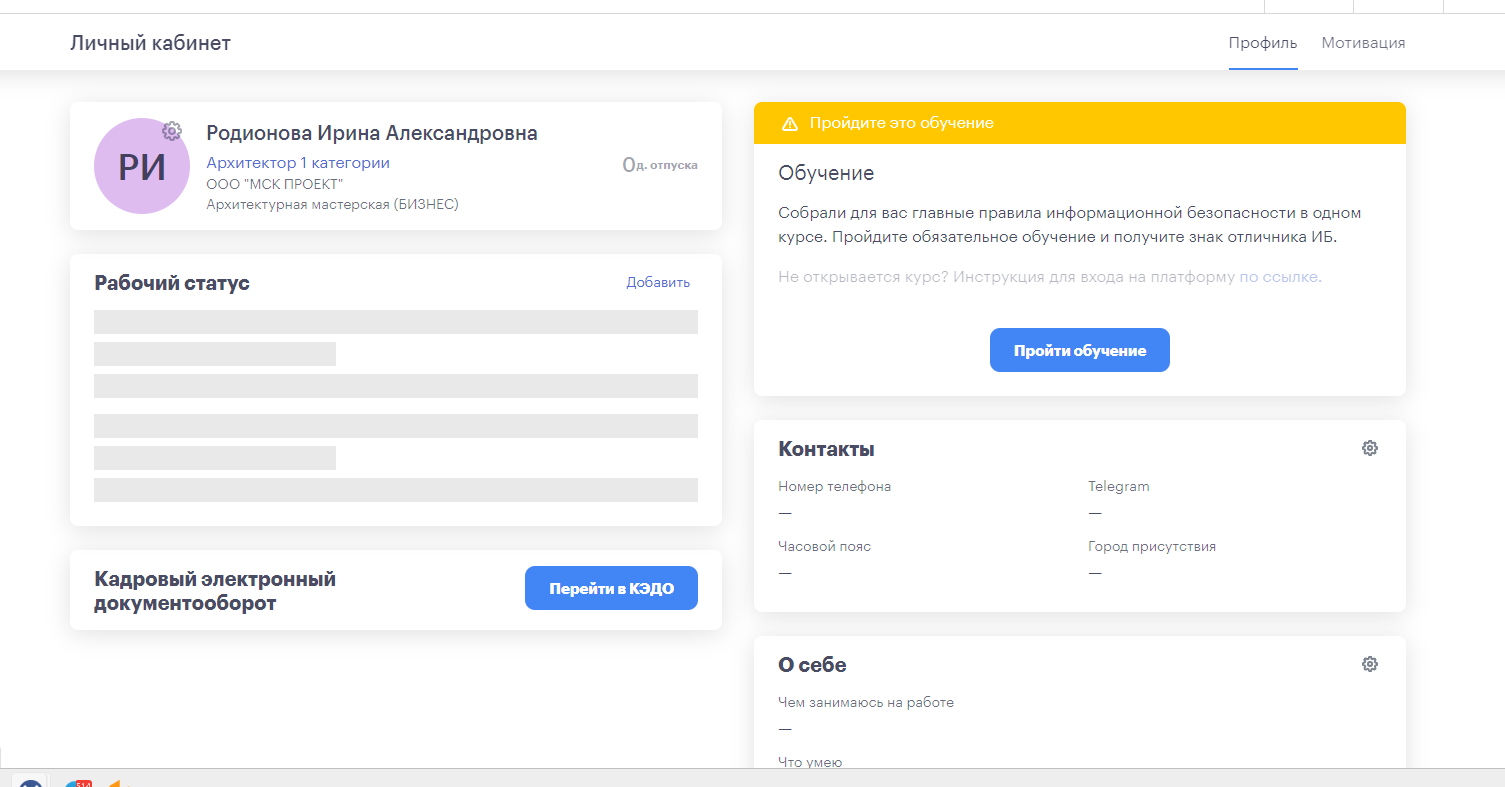Switch to the Мотивация tab
This screenshot has height=787, width=1505.
[x=1363, y=43]
